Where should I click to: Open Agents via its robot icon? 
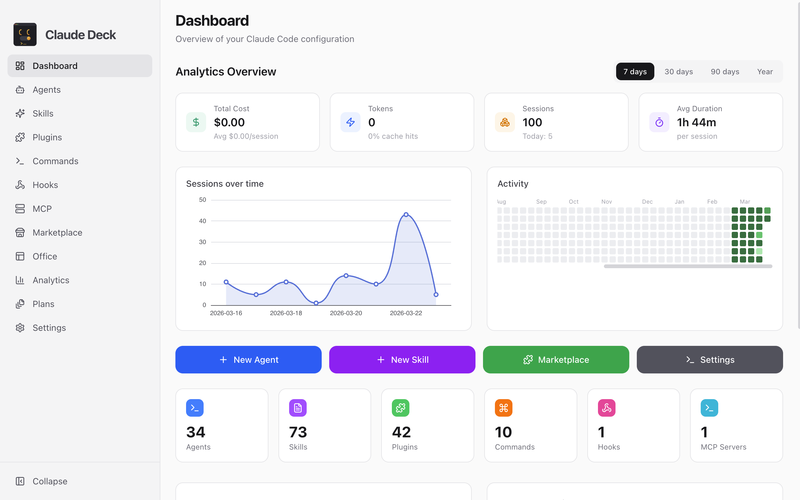(20, 90)
